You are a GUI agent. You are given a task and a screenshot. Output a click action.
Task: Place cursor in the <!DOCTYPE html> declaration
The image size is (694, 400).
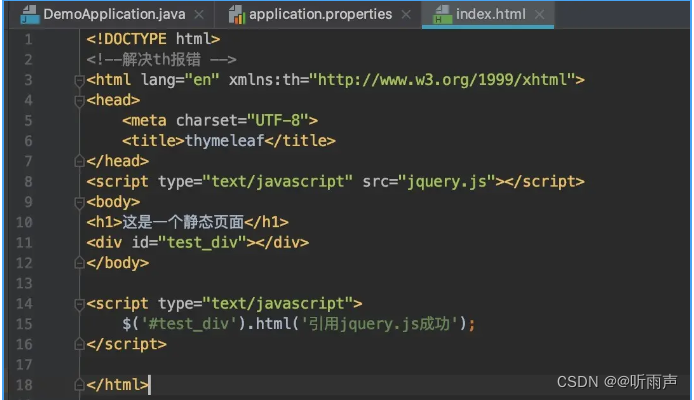coord(153,39)
